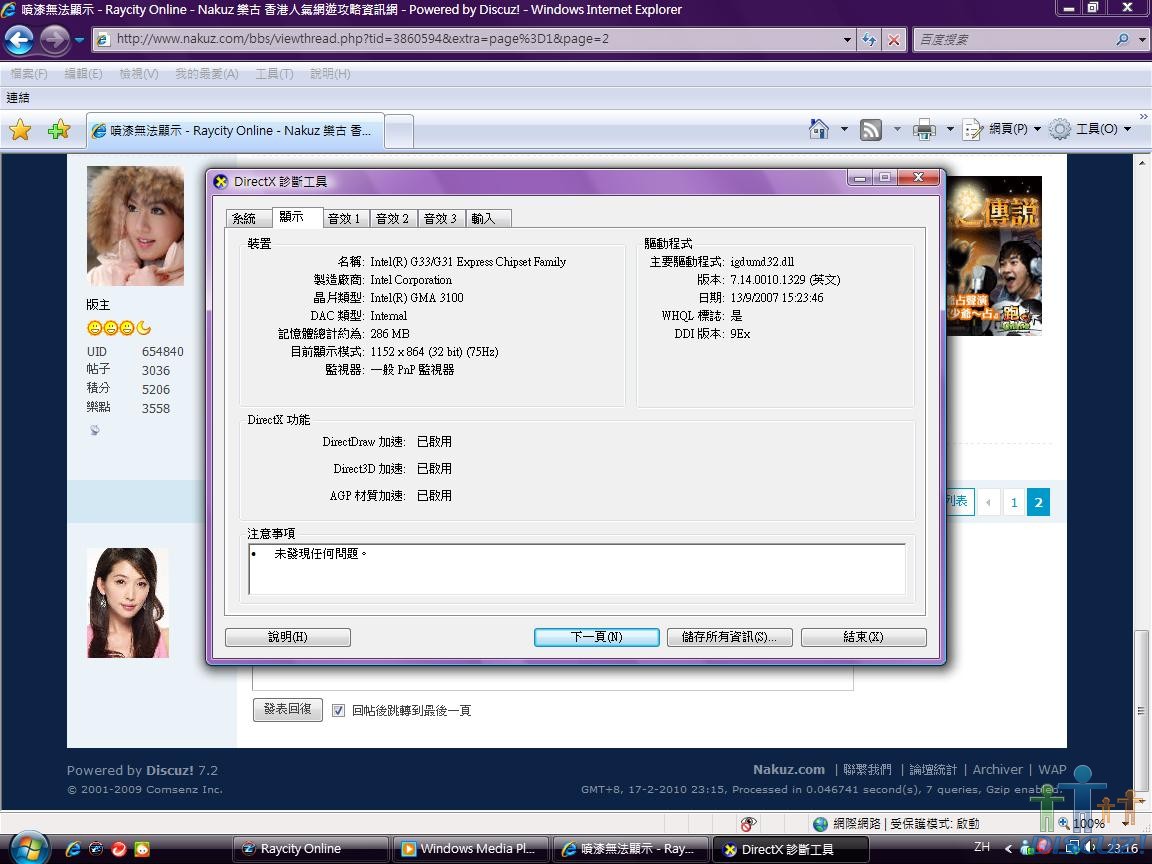
Task: Open a new blank browser tab
Action: (x=399, y=132)
